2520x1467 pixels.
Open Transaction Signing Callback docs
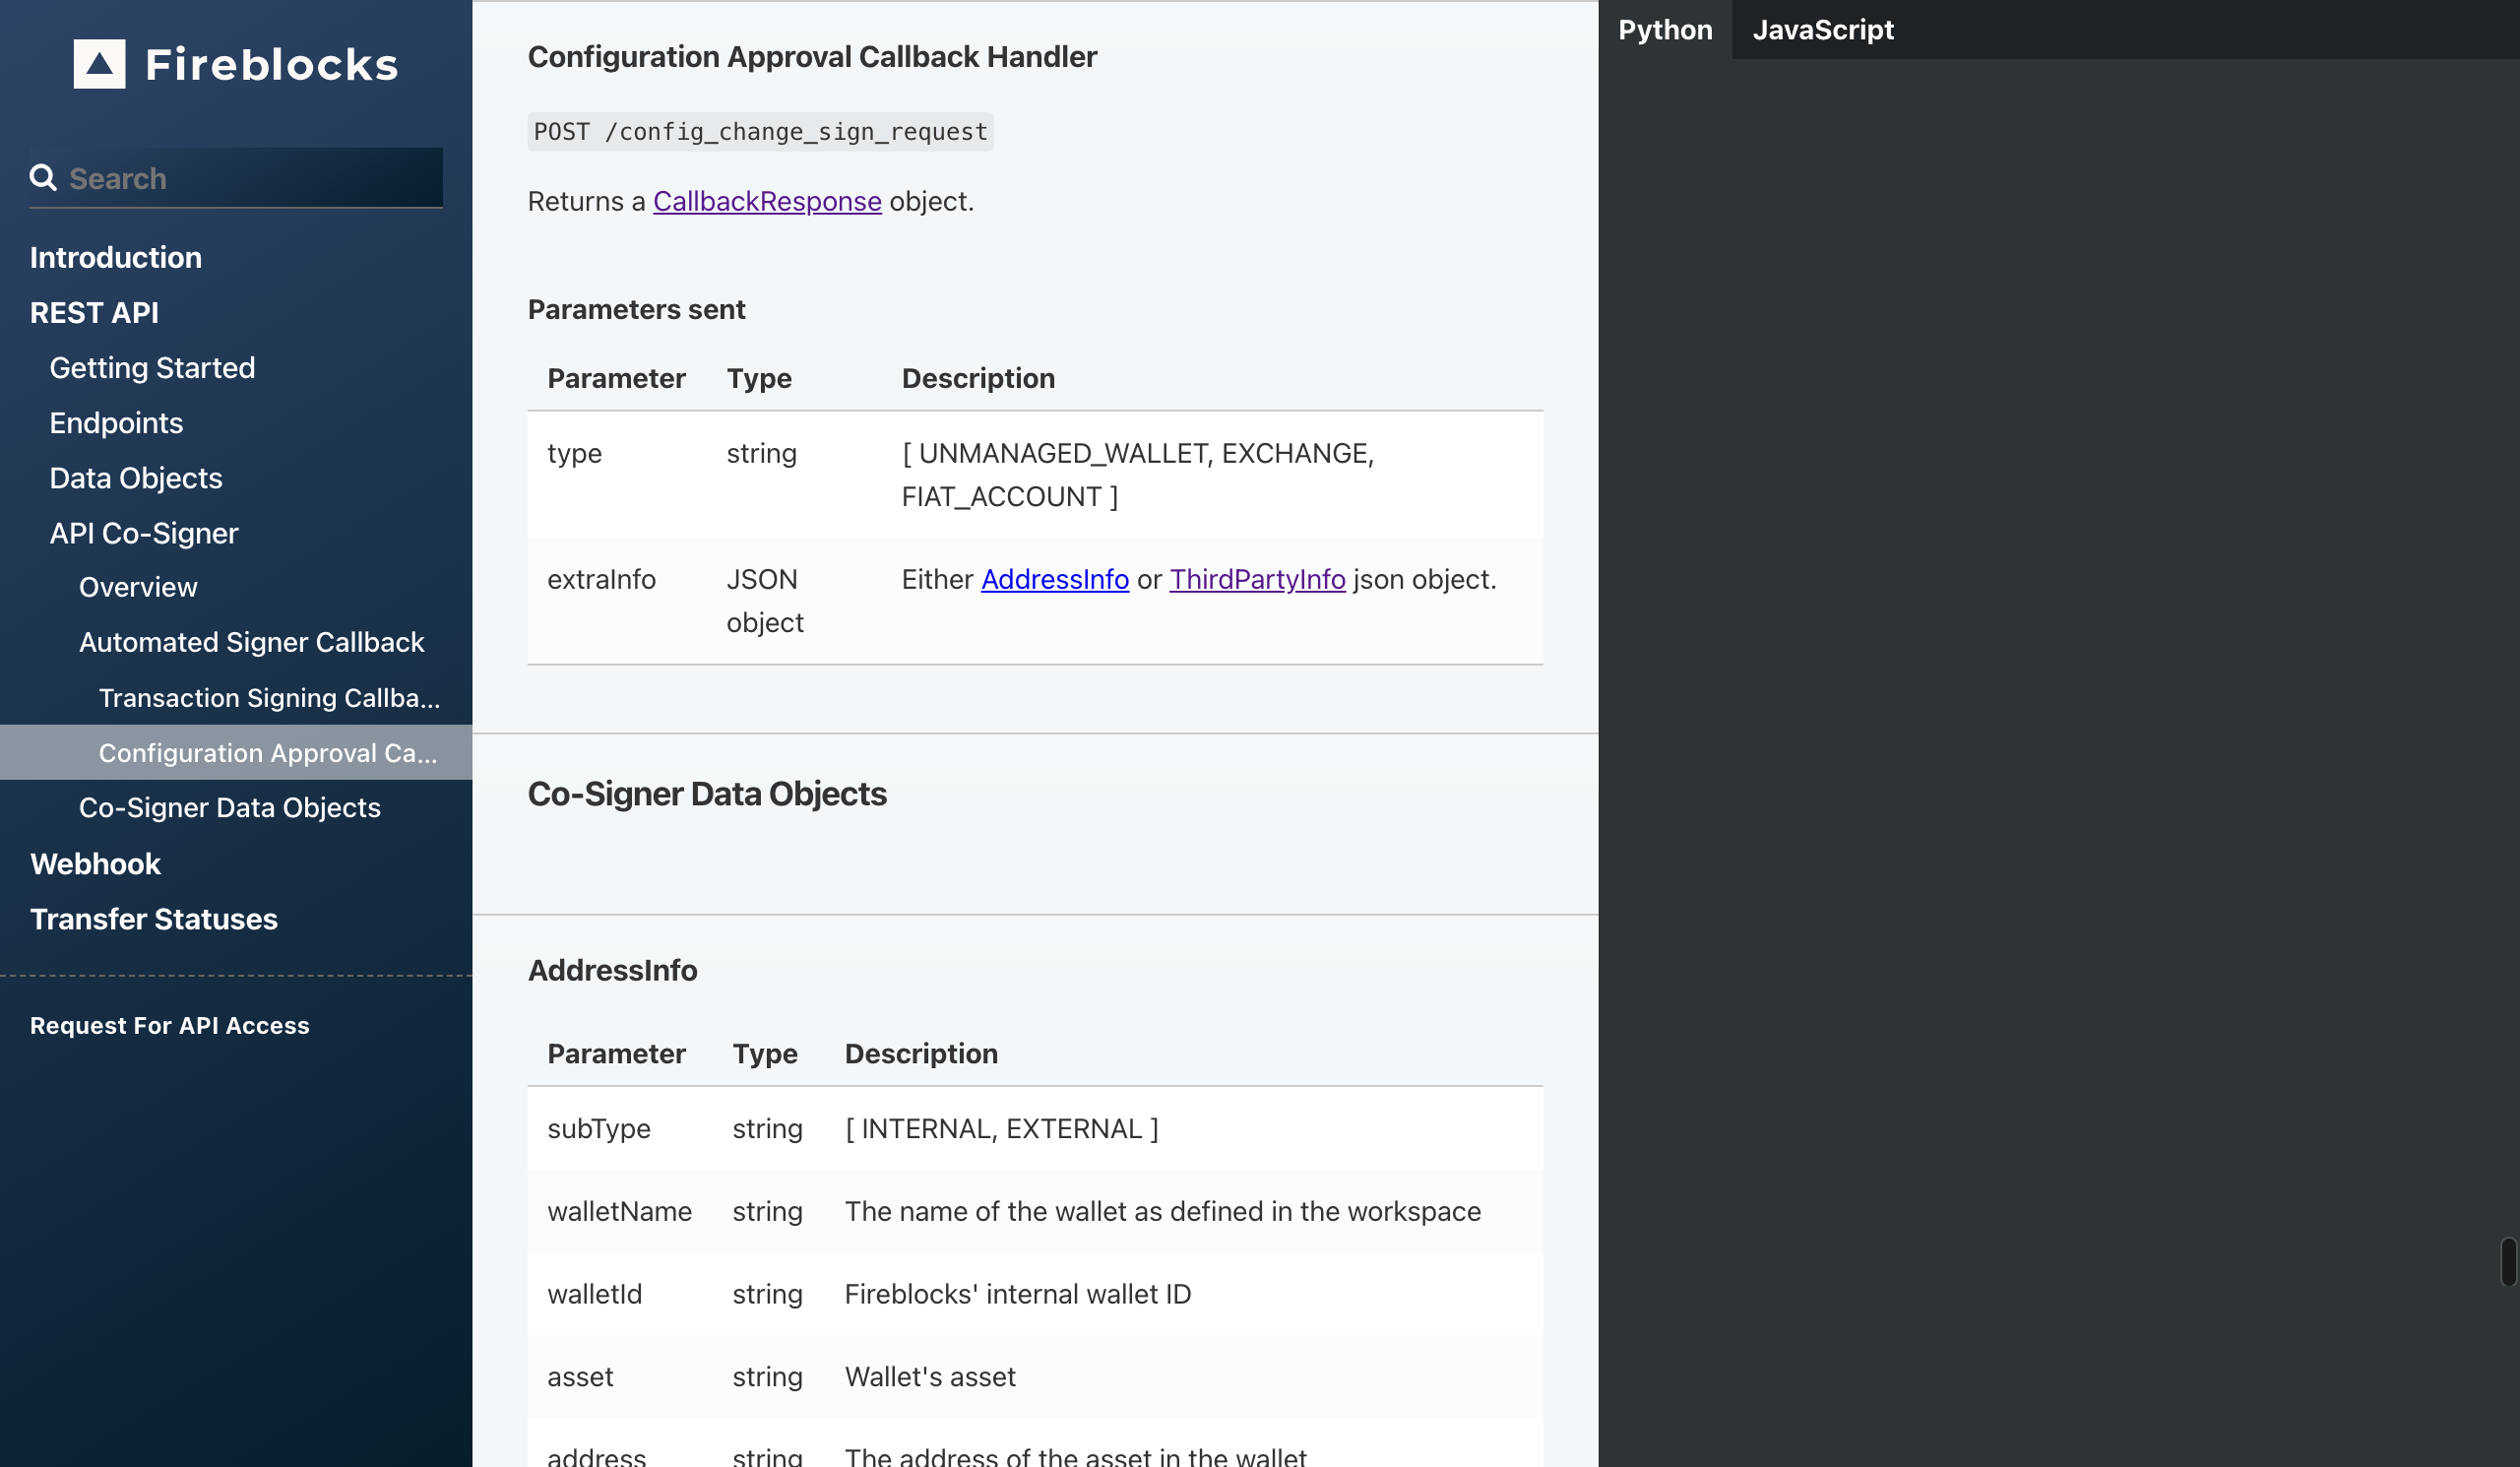270,697
